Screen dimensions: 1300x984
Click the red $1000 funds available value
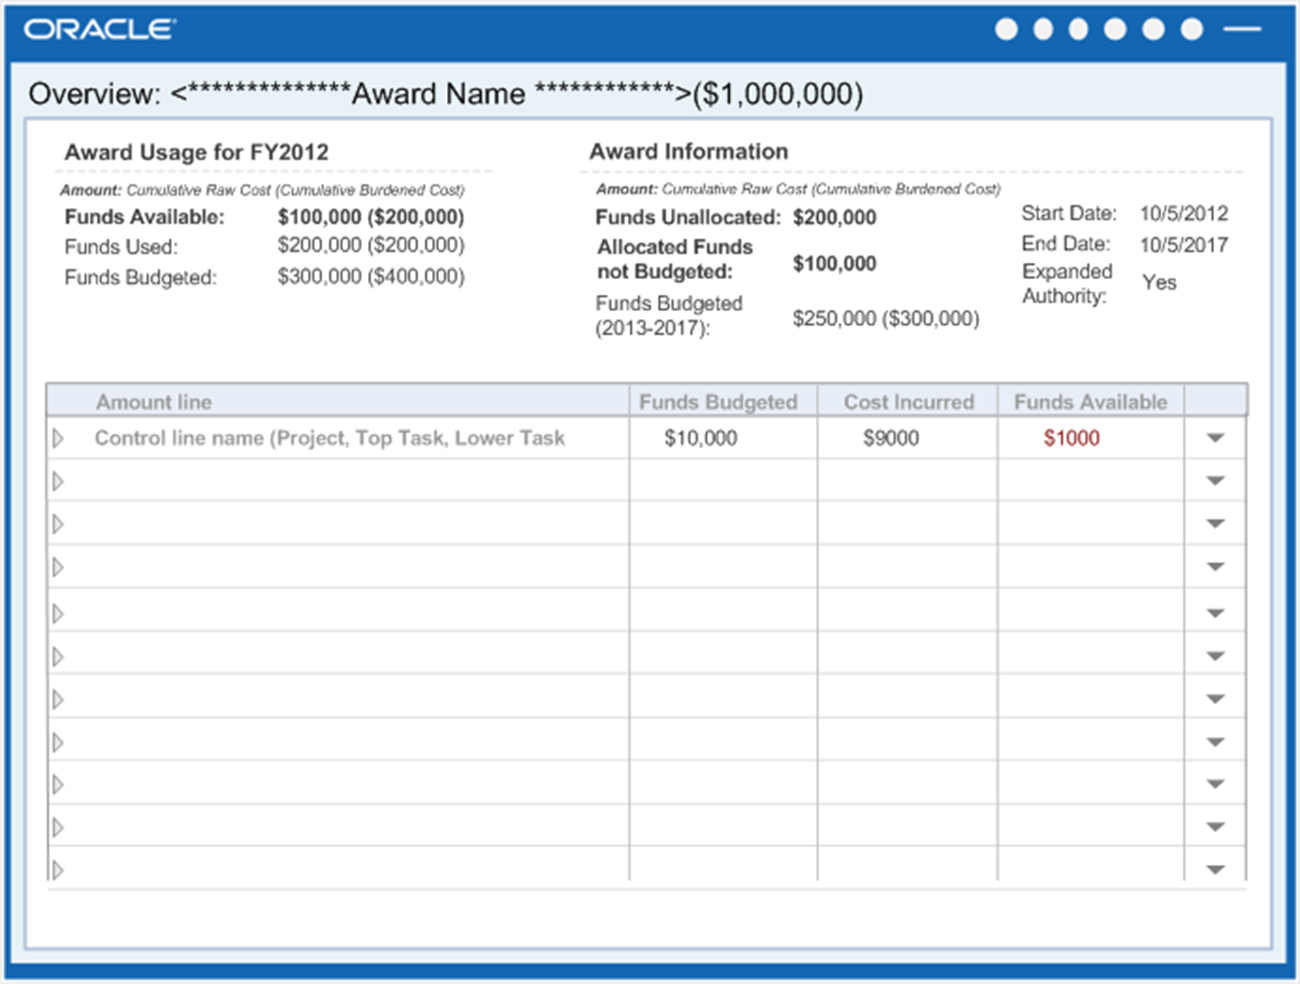pyautogui.click(x=1071, y=438)
